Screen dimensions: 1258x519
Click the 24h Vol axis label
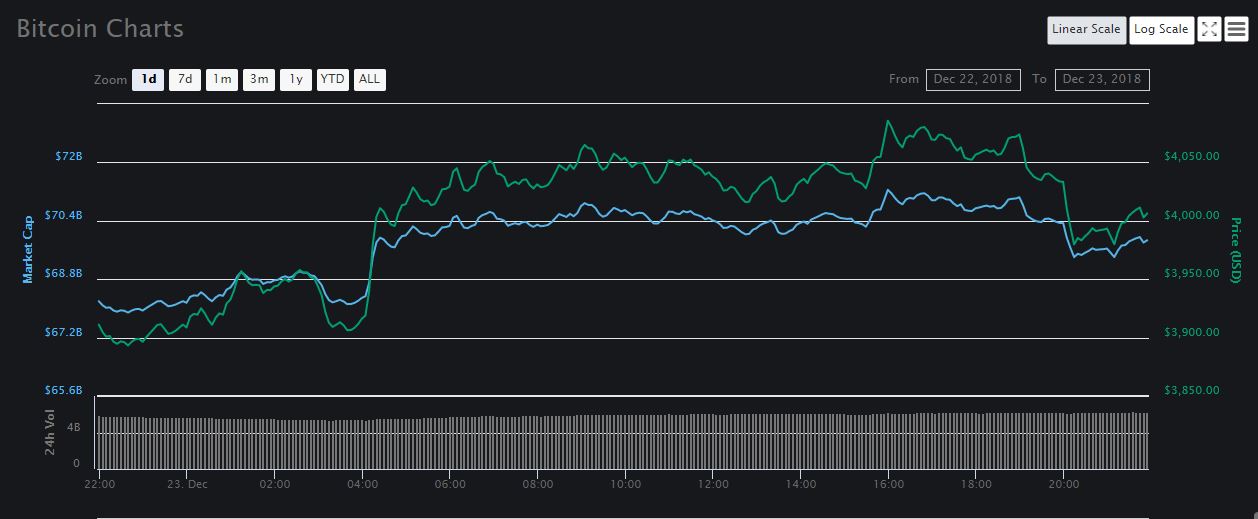point(50,432)
